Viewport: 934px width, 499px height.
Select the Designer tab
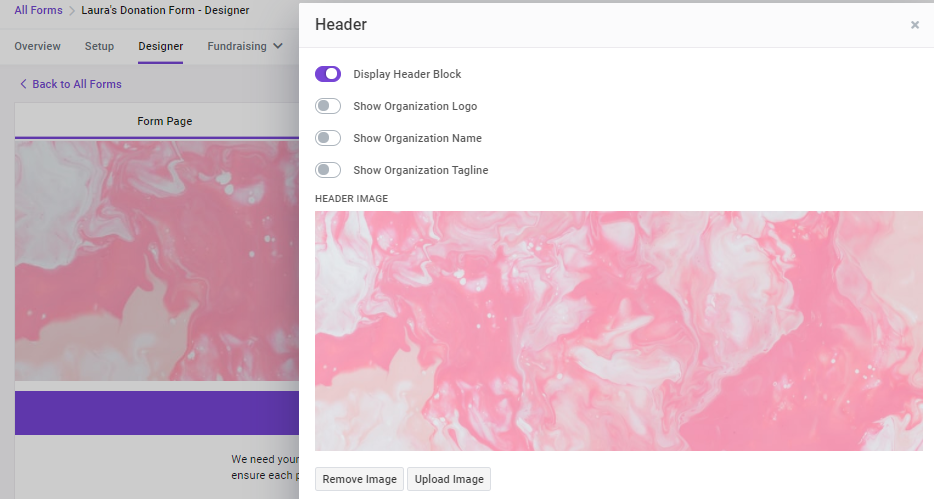pos(160,46)
